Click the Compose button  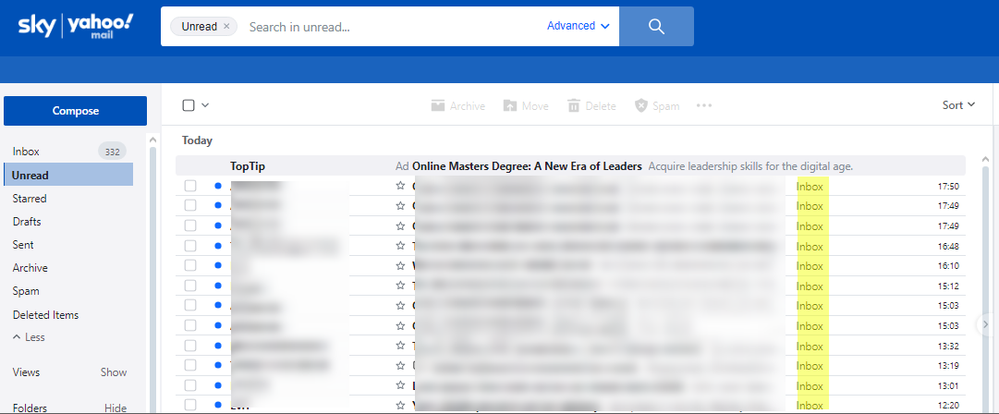[x=75, y=111]
